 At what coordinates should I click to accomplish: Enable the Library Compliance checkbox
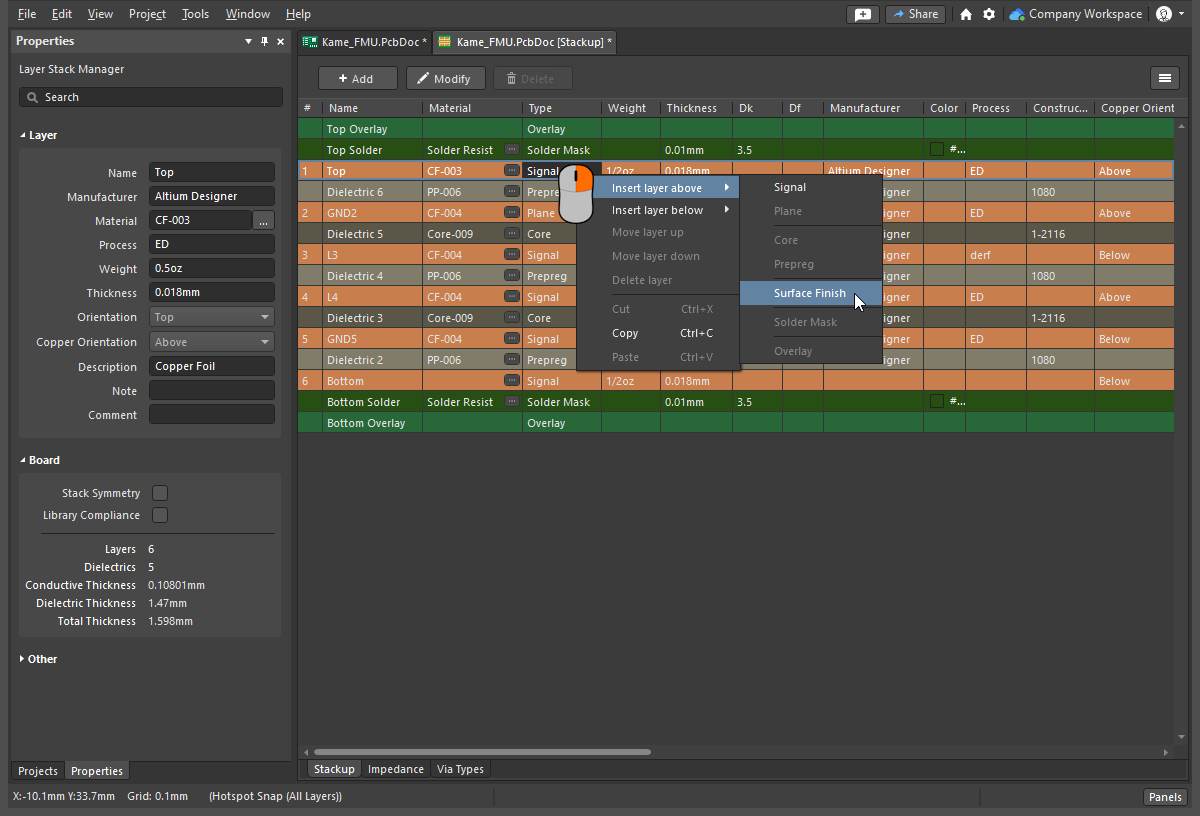tap(160, 515)
